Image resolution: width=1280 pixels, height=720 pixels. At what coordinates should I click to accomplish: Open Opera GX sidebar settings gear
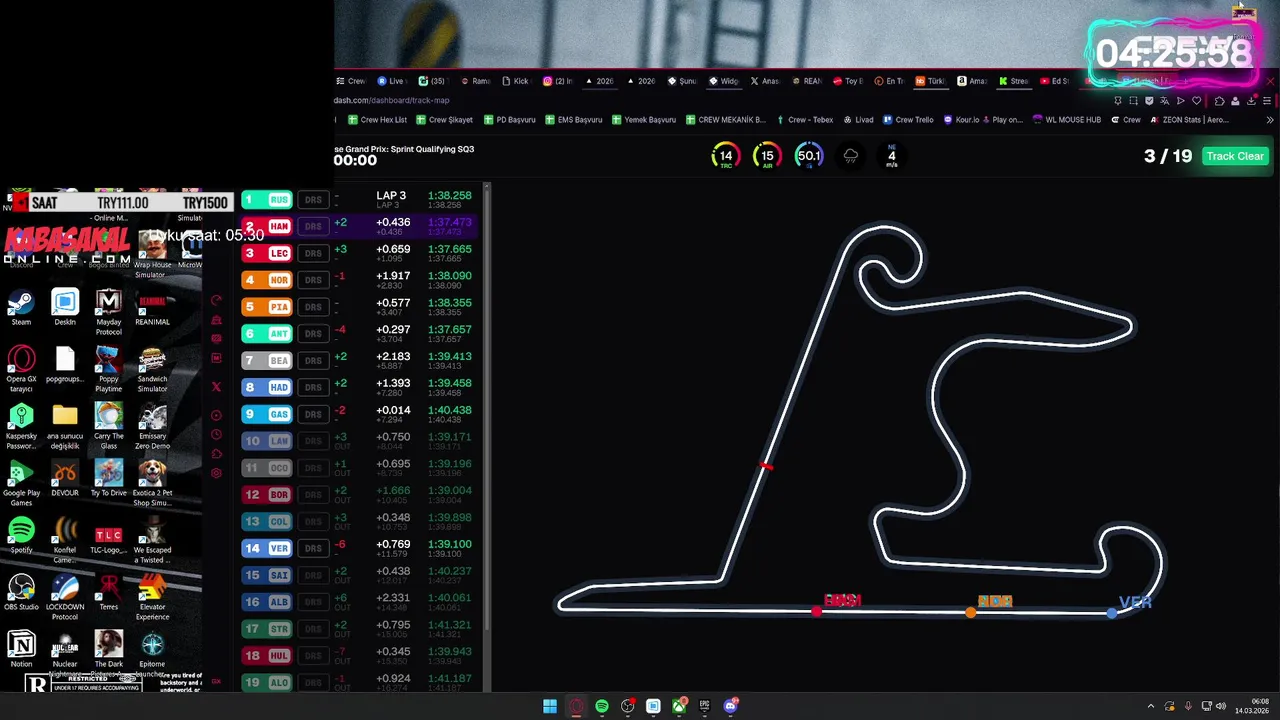tap(216, 474)
